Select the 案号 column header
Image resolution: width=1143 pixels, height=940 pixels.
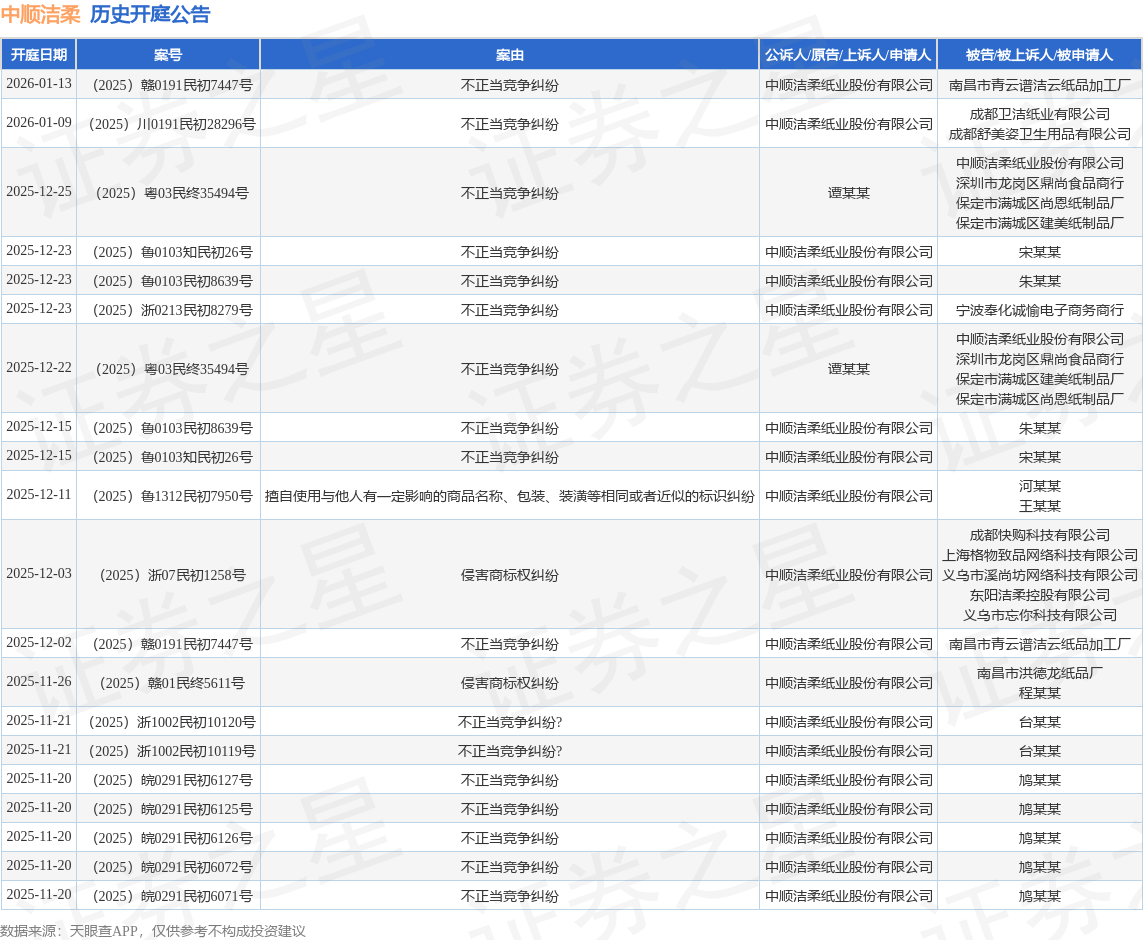tap(168, 55)
